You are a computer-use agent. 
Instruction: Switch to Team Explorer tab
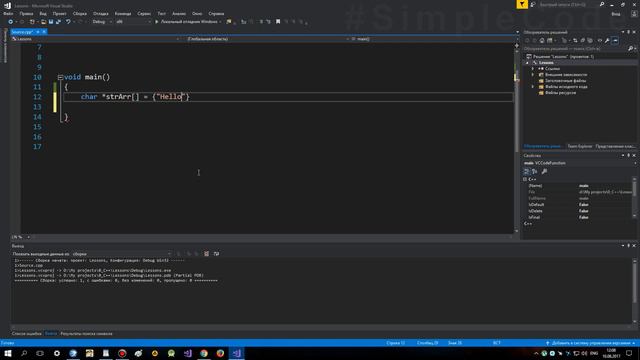pos(580,146)
